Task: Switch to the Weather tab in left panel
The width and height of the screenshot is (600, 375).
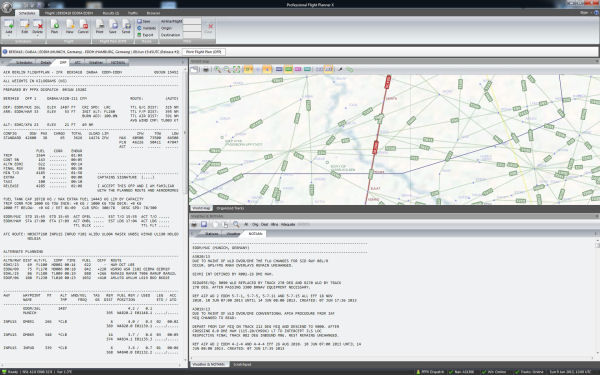Action: (x=96, y=62)
